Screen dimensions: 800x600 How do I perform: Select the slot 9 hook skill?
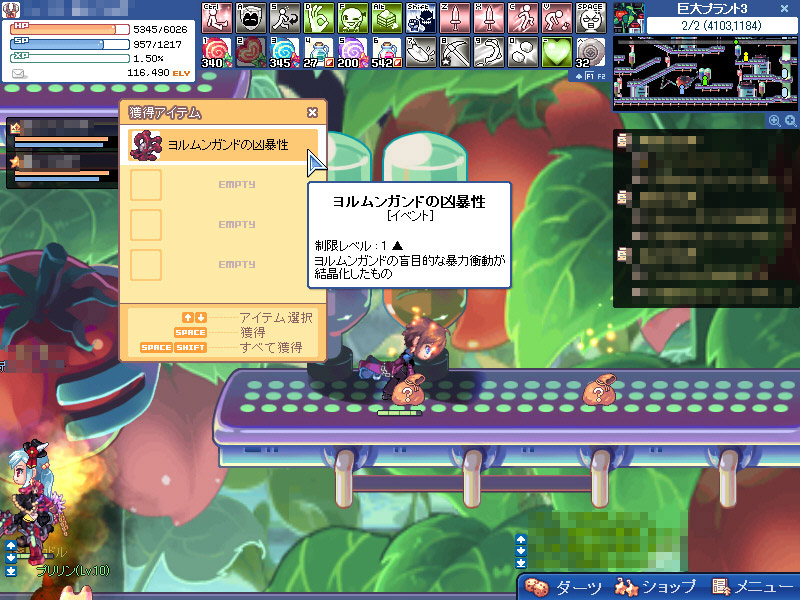tap(489, 52)
